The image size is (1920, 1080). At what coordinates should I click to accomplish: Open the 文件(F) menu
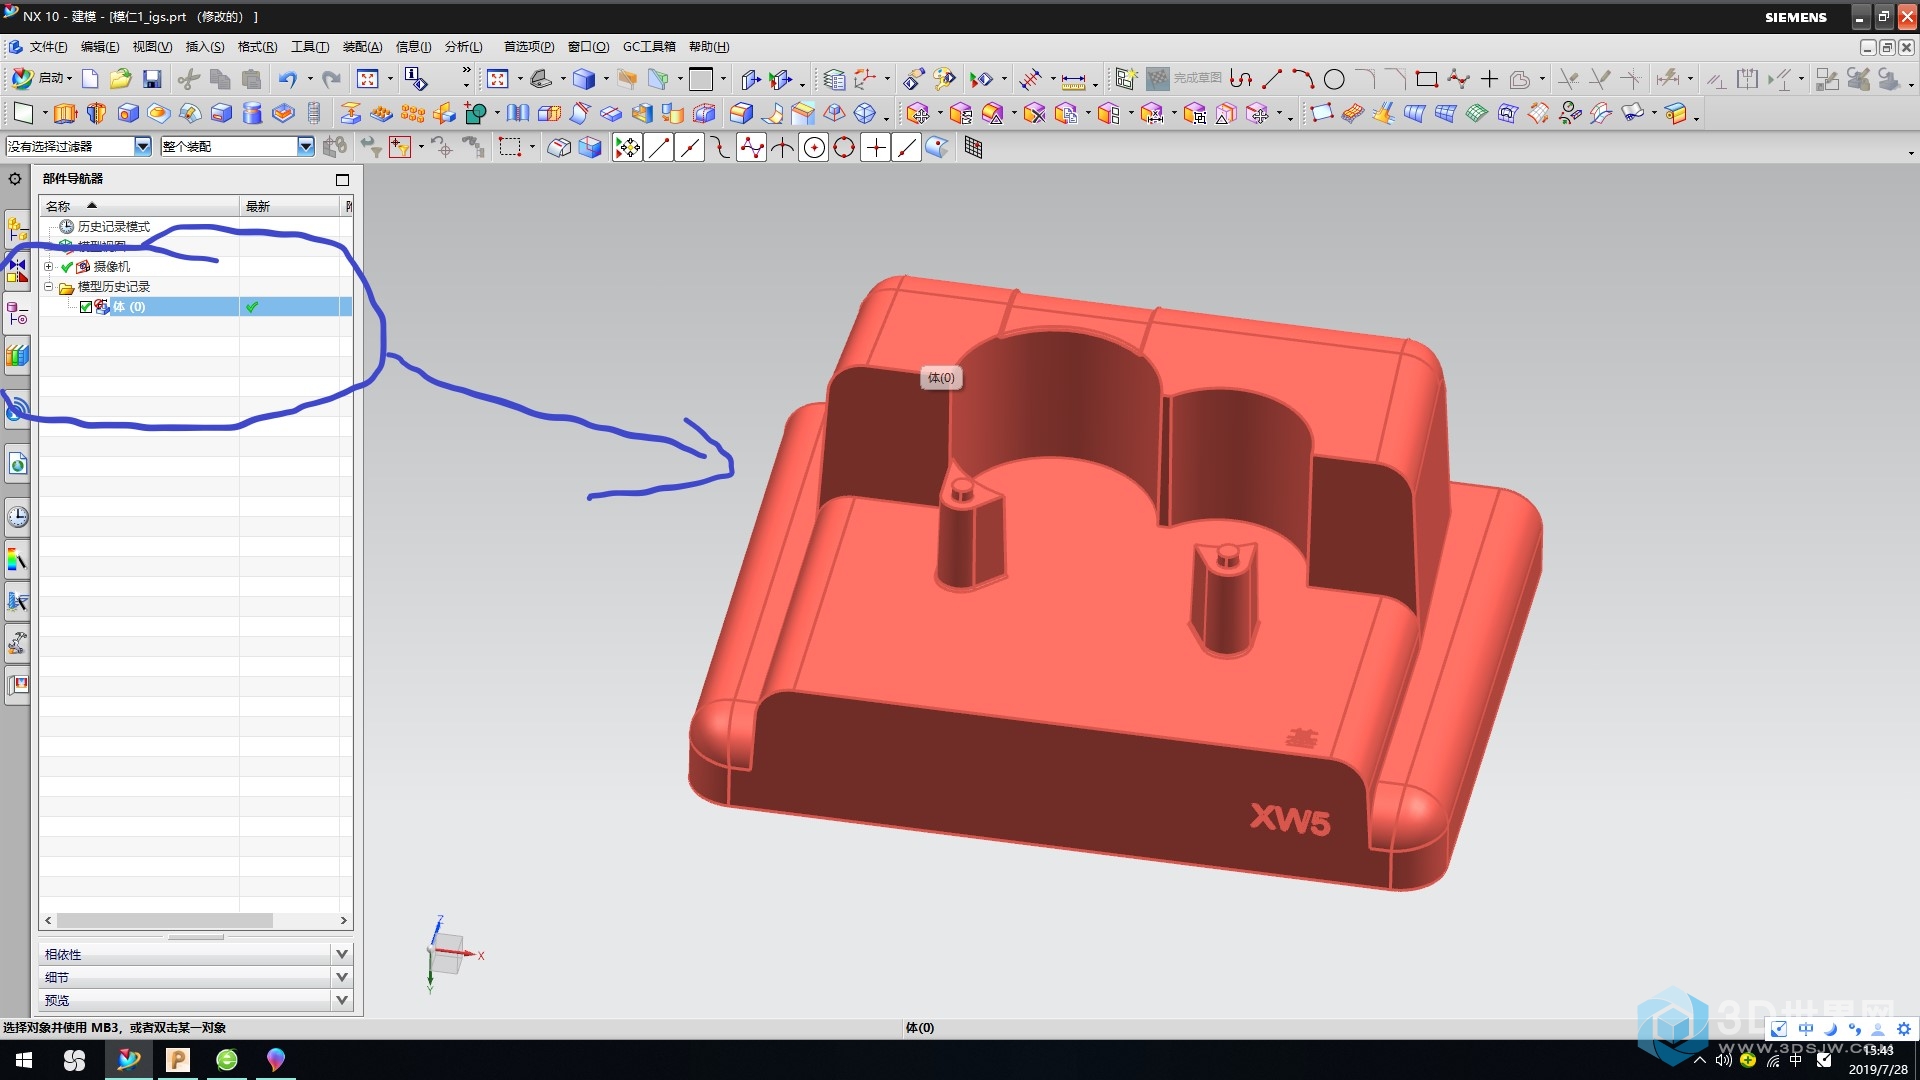[x=48, y=47]
